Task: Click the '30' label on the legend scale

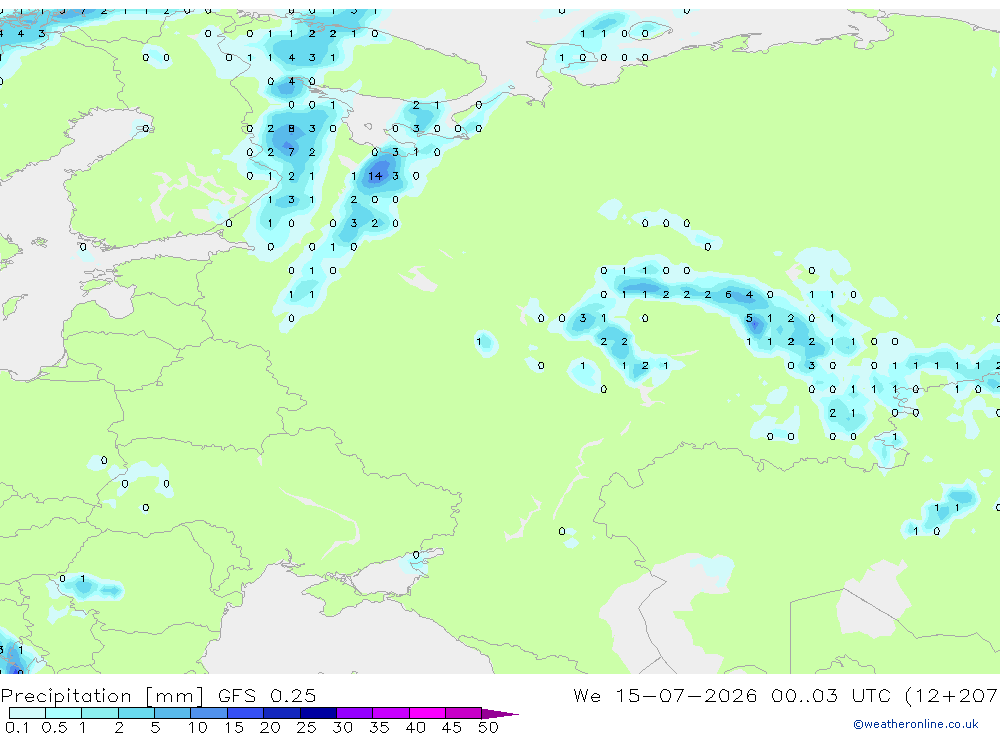Action: 342,727
